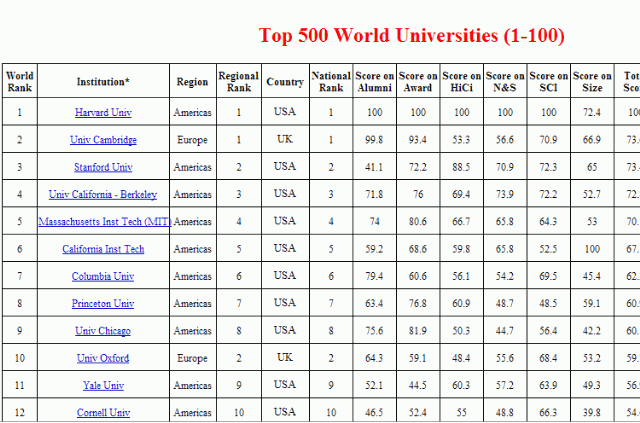Click Size score 39.8 for Cornell
Image resolution: width=640 pixels, height=423 pixels.
click(x=592, y=413)
